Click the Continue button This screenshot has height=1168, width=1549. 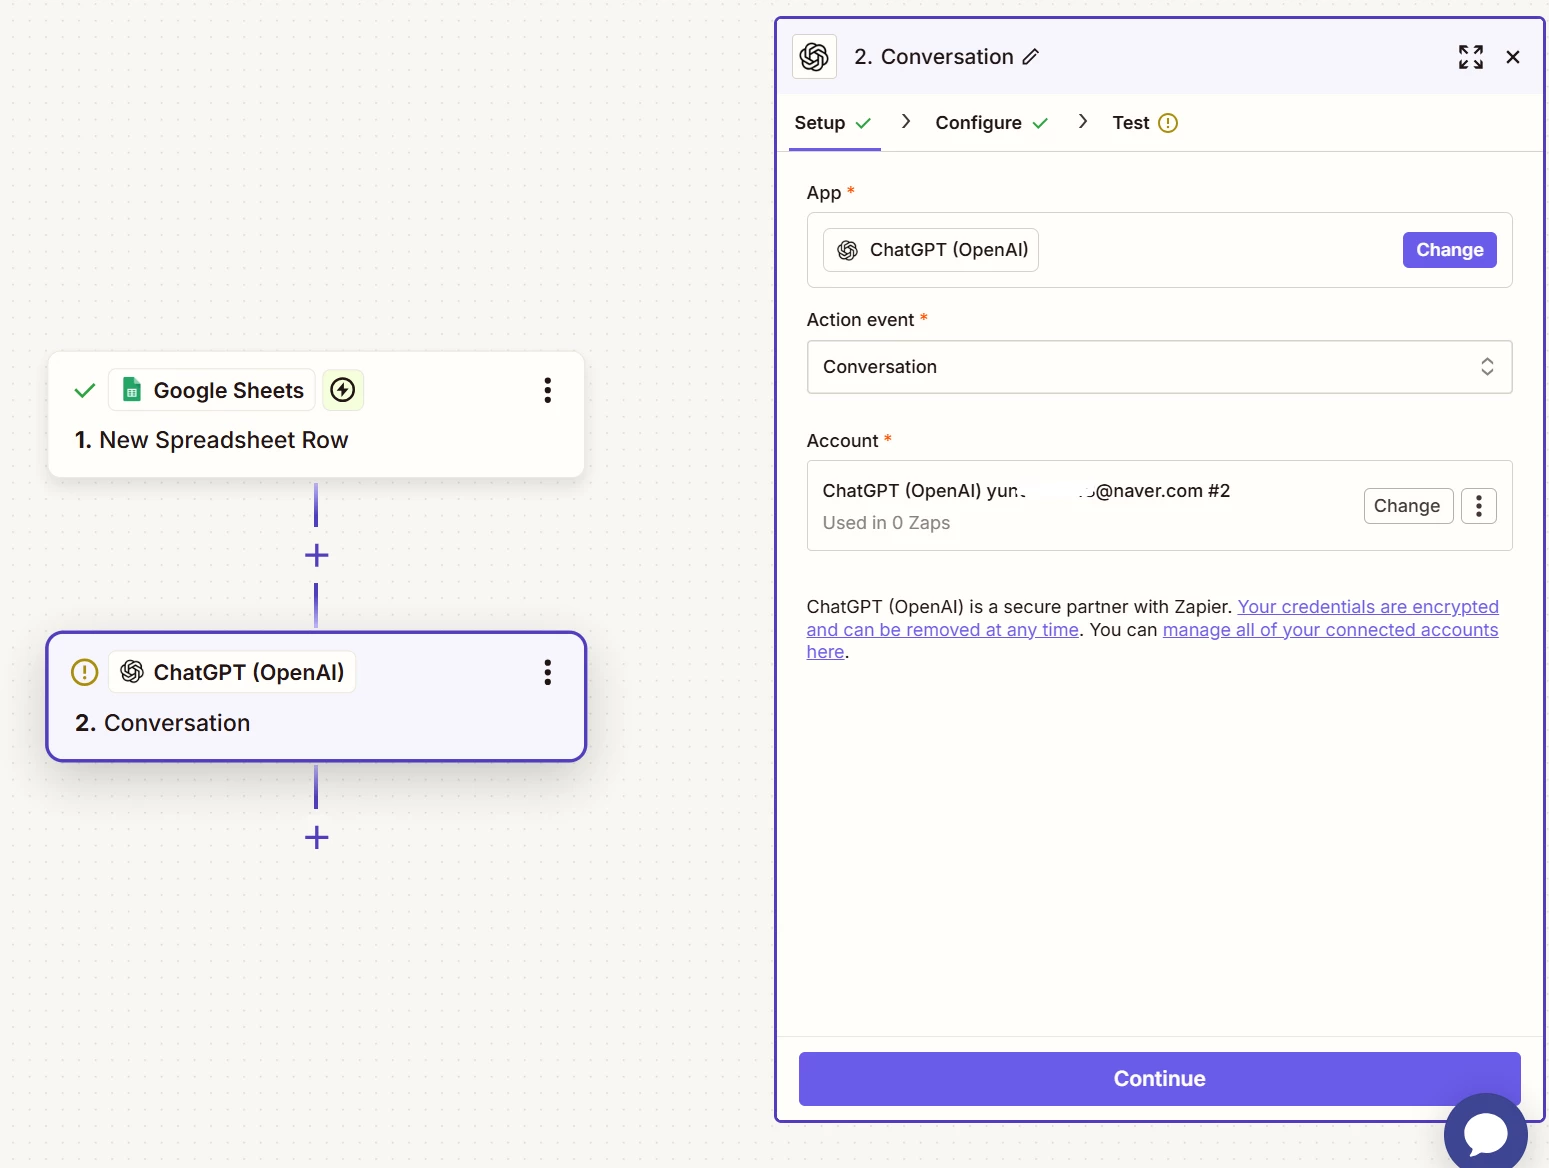tap(1159, 1079)
